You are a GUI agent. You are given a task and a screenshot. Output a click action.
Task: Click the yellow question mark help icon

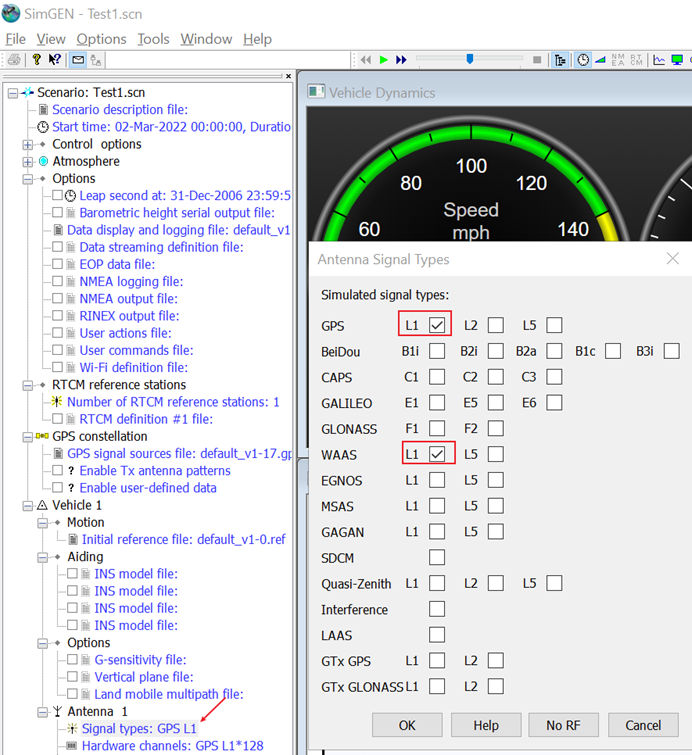[x=37, y=60]
